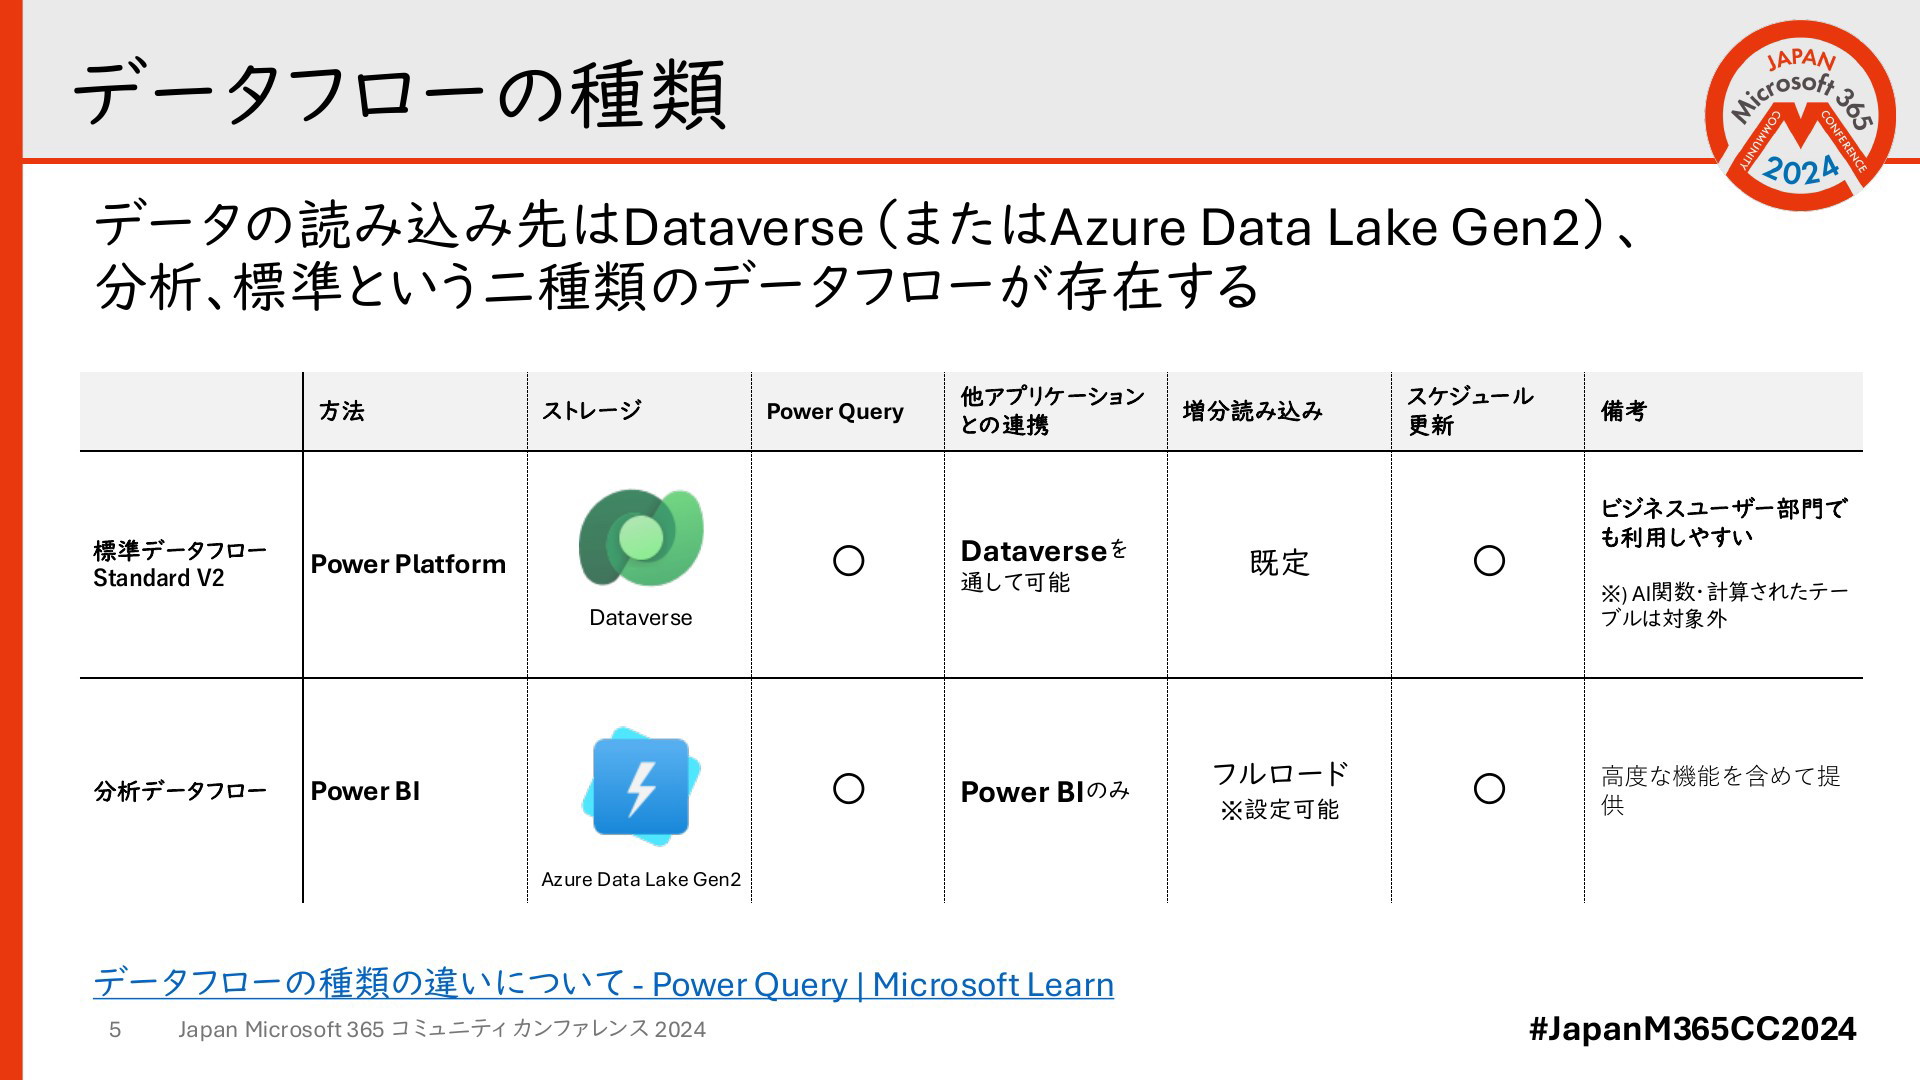Select the ストレージ column header

coord(591,411)
